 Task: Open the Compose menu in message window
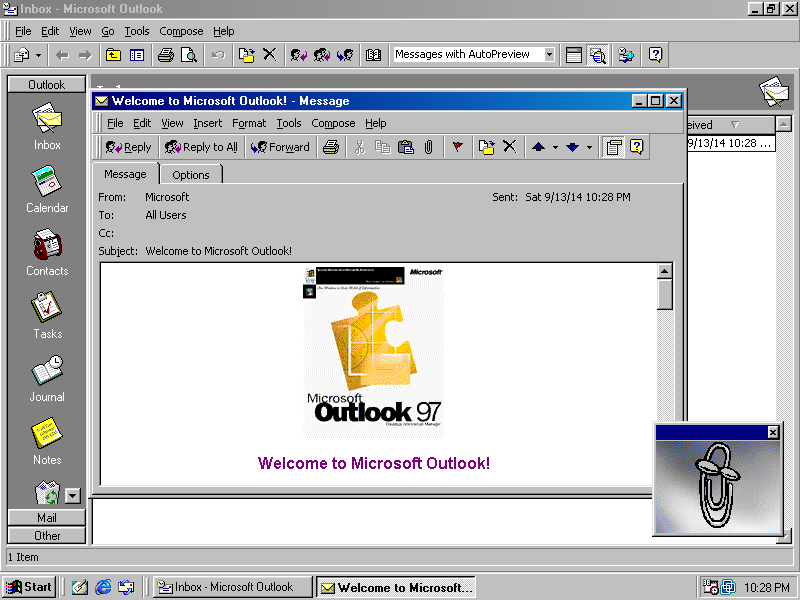pos(333,123)
